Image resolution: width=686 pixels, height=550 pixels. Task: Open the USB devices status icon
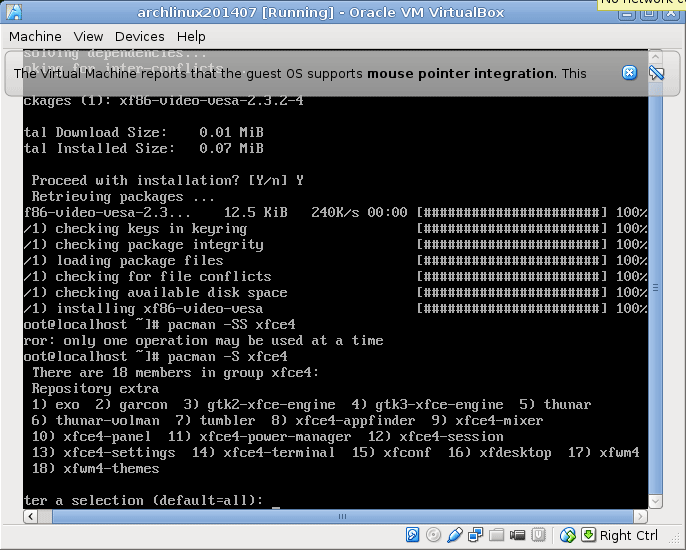pos(455,535)
